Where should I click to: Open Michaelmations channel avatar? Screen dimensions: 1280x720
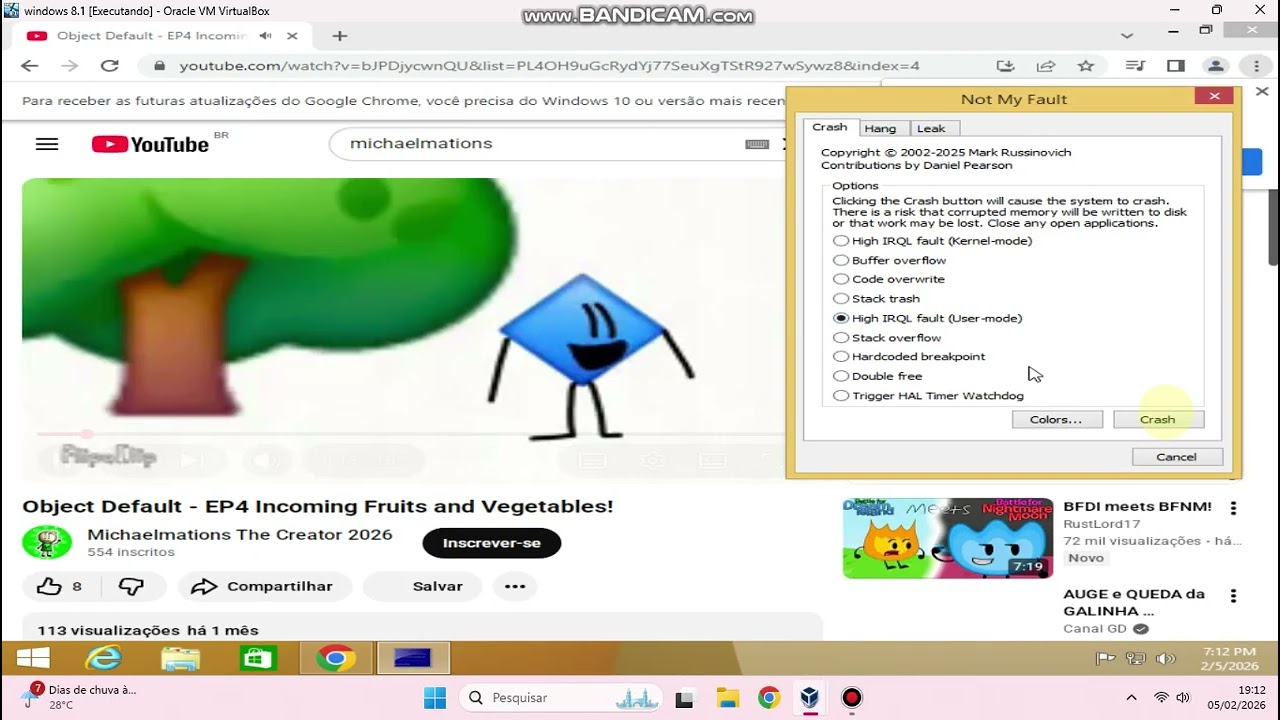(47, 542)
